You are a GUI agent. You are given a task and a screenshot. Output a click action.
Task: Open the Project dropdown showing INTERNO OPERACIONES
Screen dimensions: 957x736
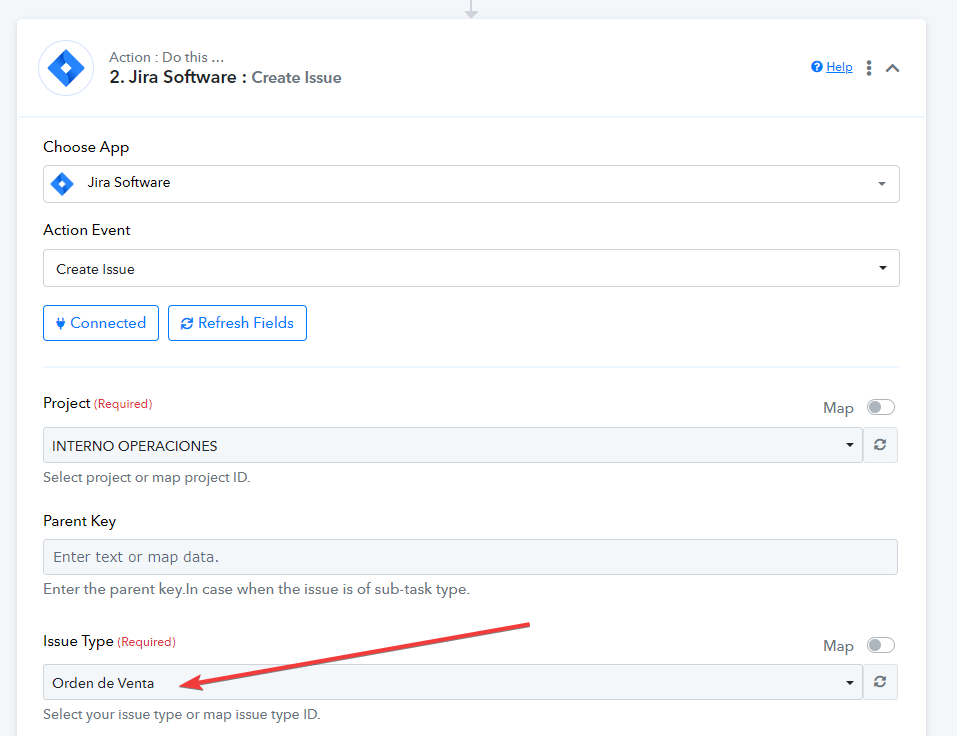[x=452, y=445]
